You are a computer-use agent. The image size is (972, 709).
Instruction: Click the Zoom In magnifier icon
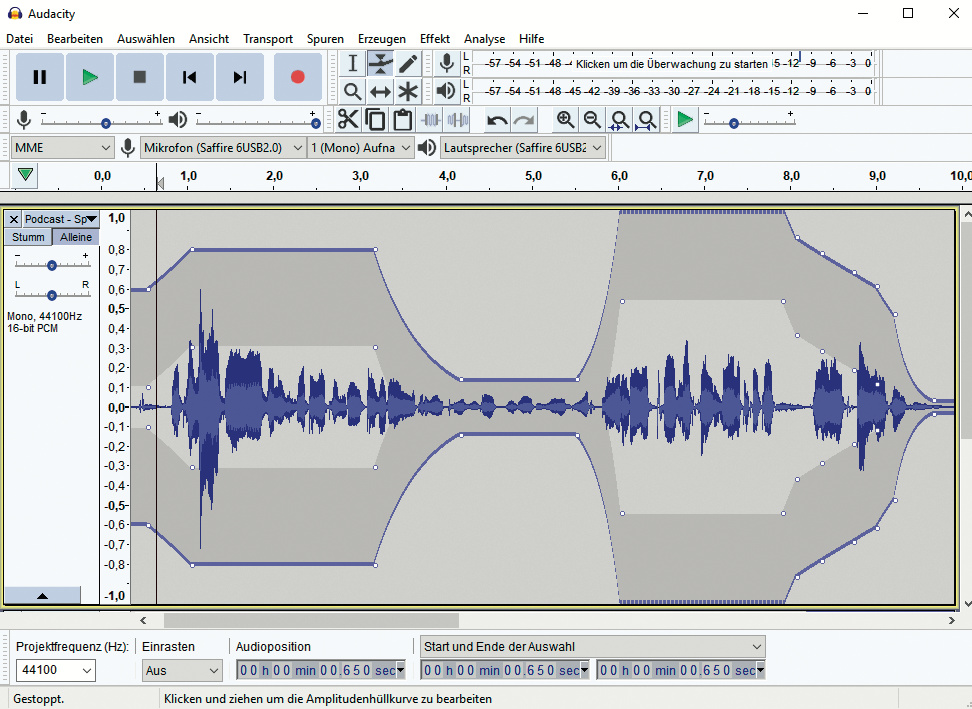pyautogui.click(x=566, y=120)
